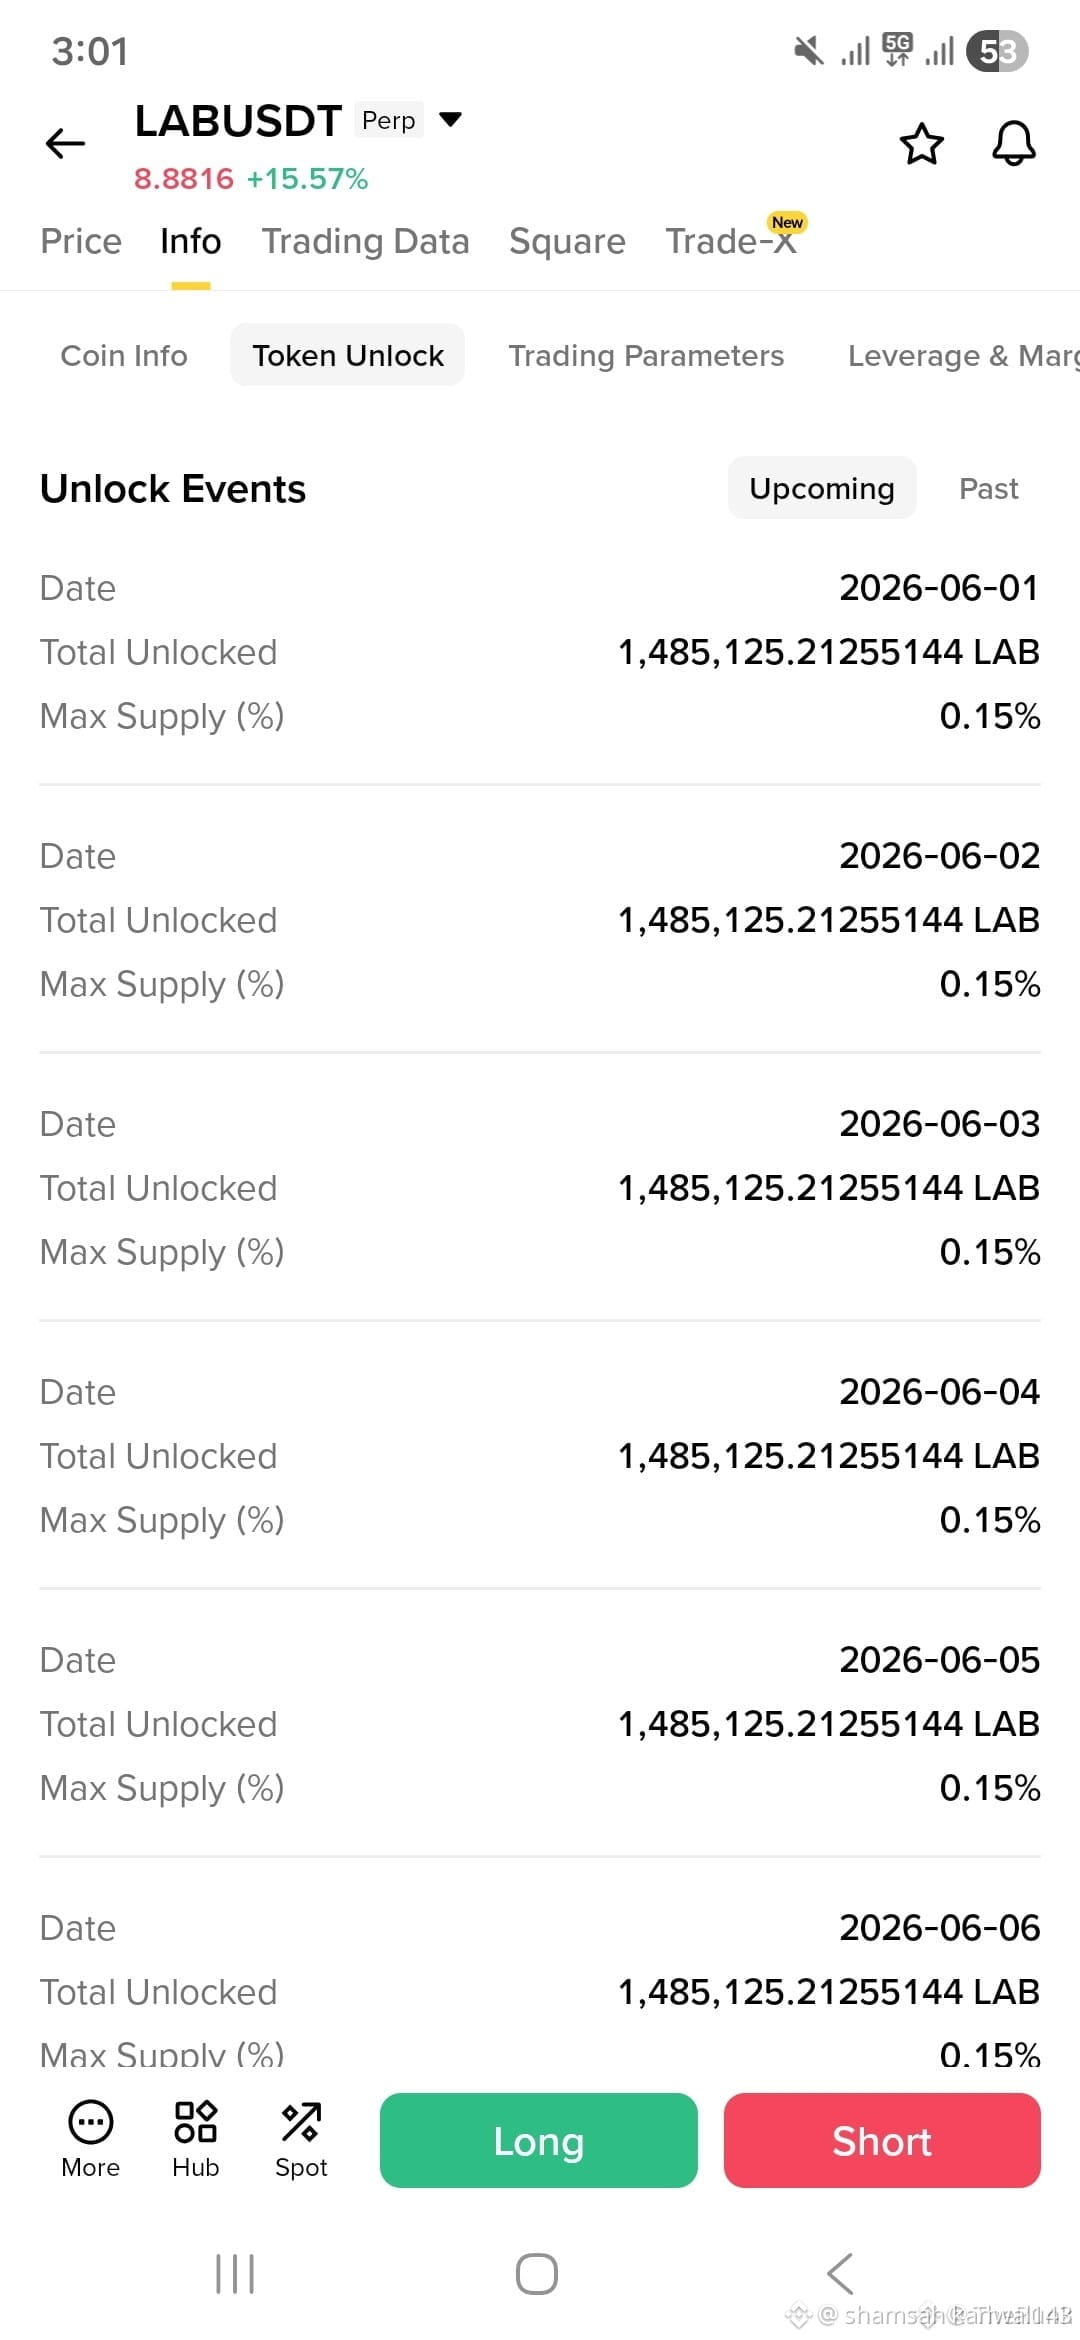The image size is (1080, 2340).
Task: Switch to the Price tab
Action: click(81, 241)
